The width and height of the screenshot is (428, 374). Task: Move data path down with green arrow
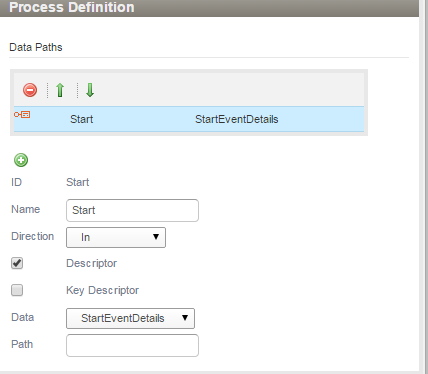click(x=90, y=90)
